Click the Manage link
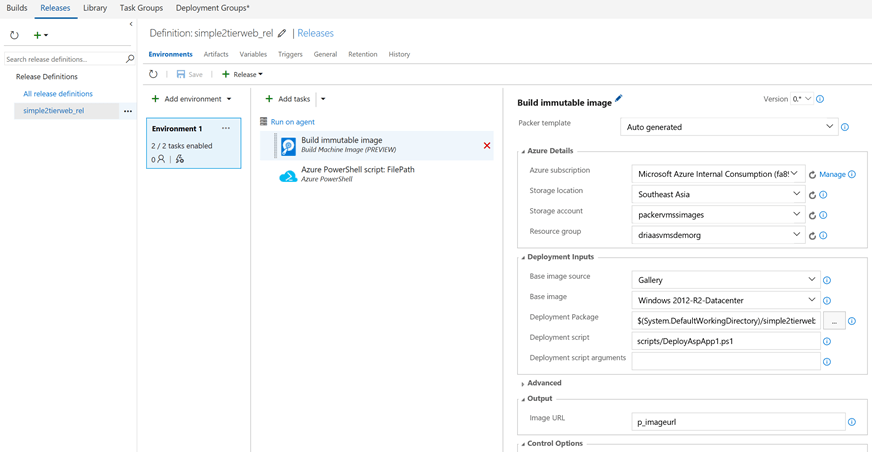This screenshot has height=452, width=872. [x=832, y=174]
